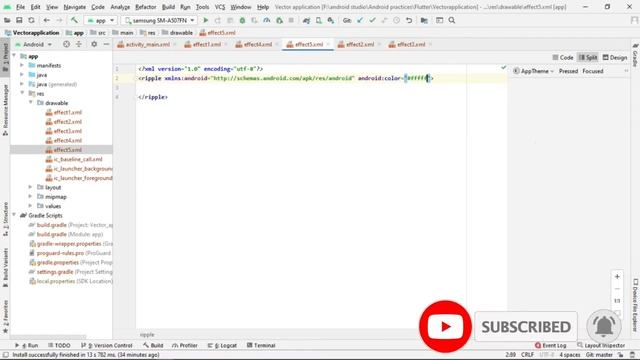Click the Project Structure folder icon

424,20
